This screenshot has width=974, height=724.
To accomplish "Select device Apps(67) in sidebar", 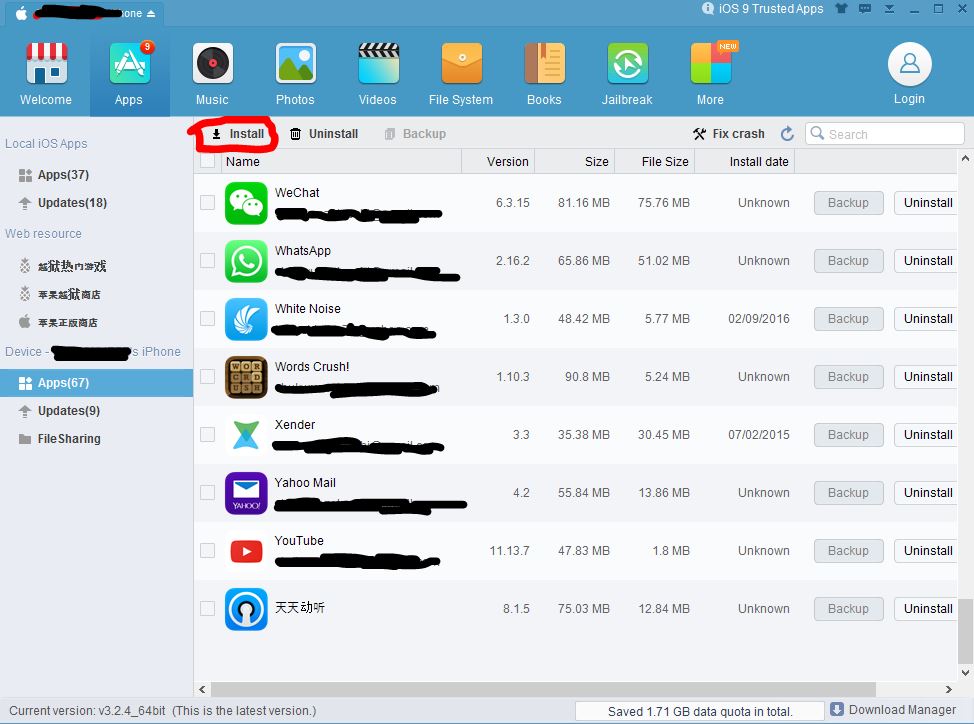I will coord(96,383).
